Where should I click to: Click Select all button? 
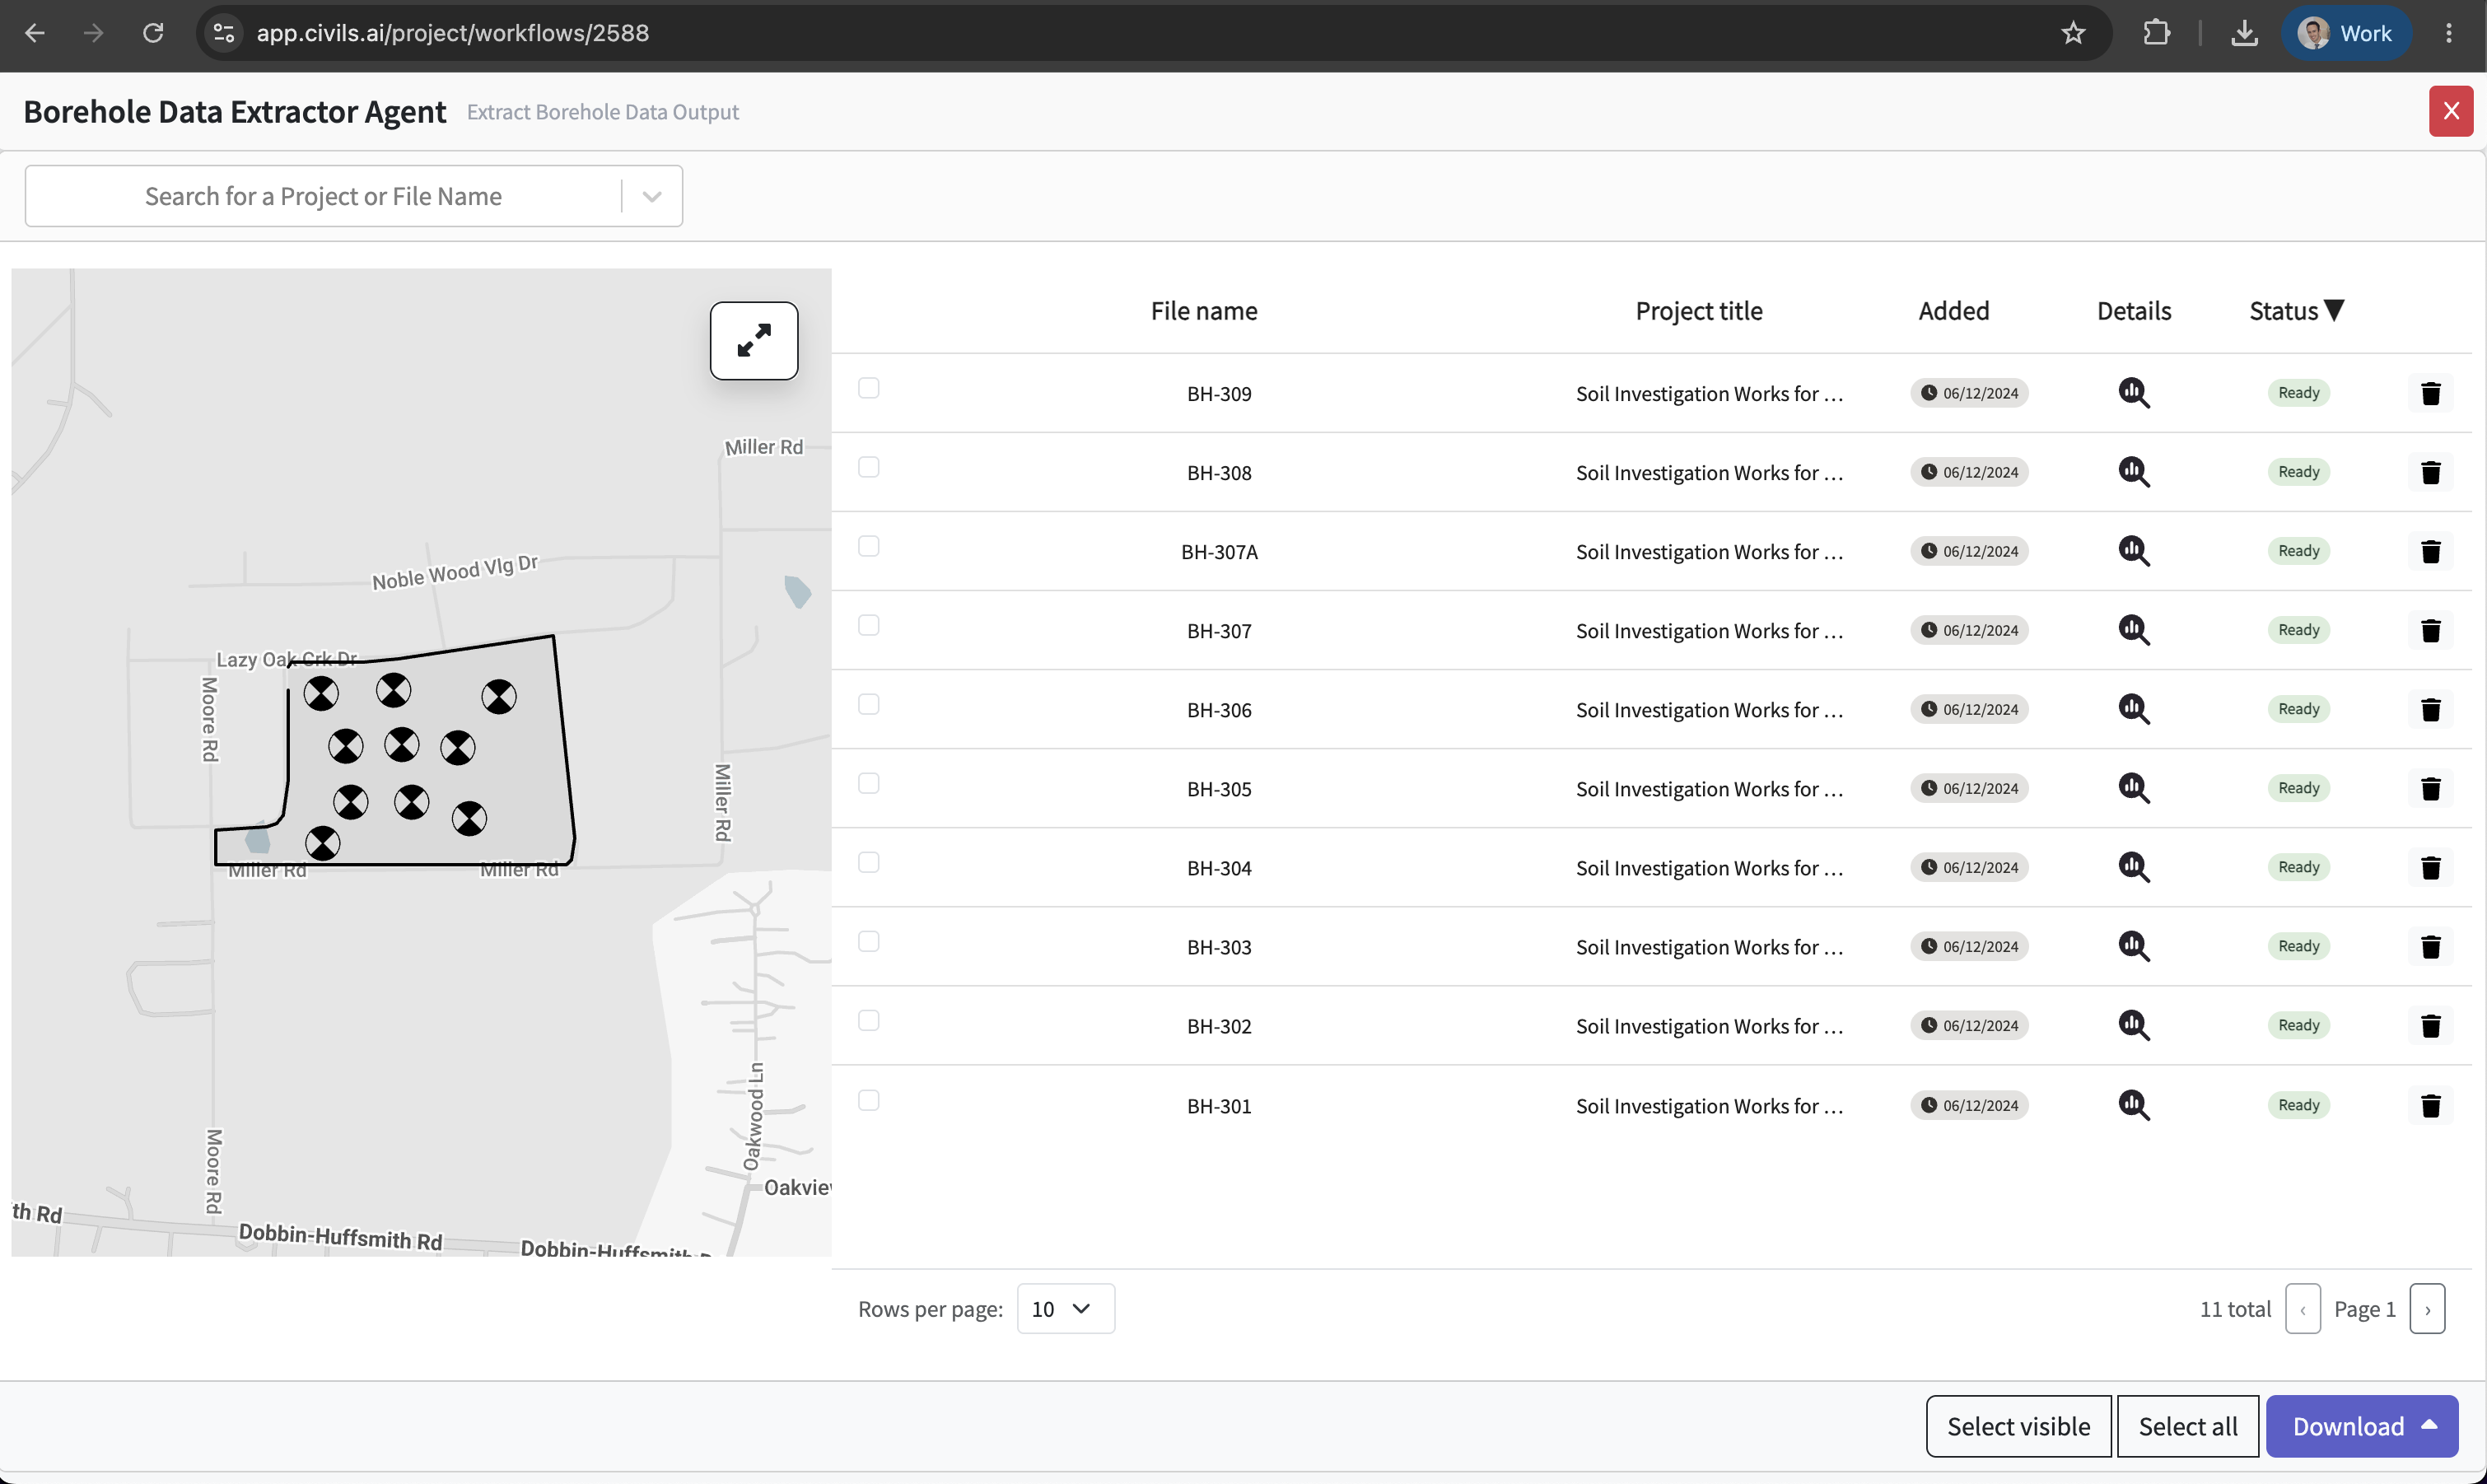click(x=2187, y=1426)
